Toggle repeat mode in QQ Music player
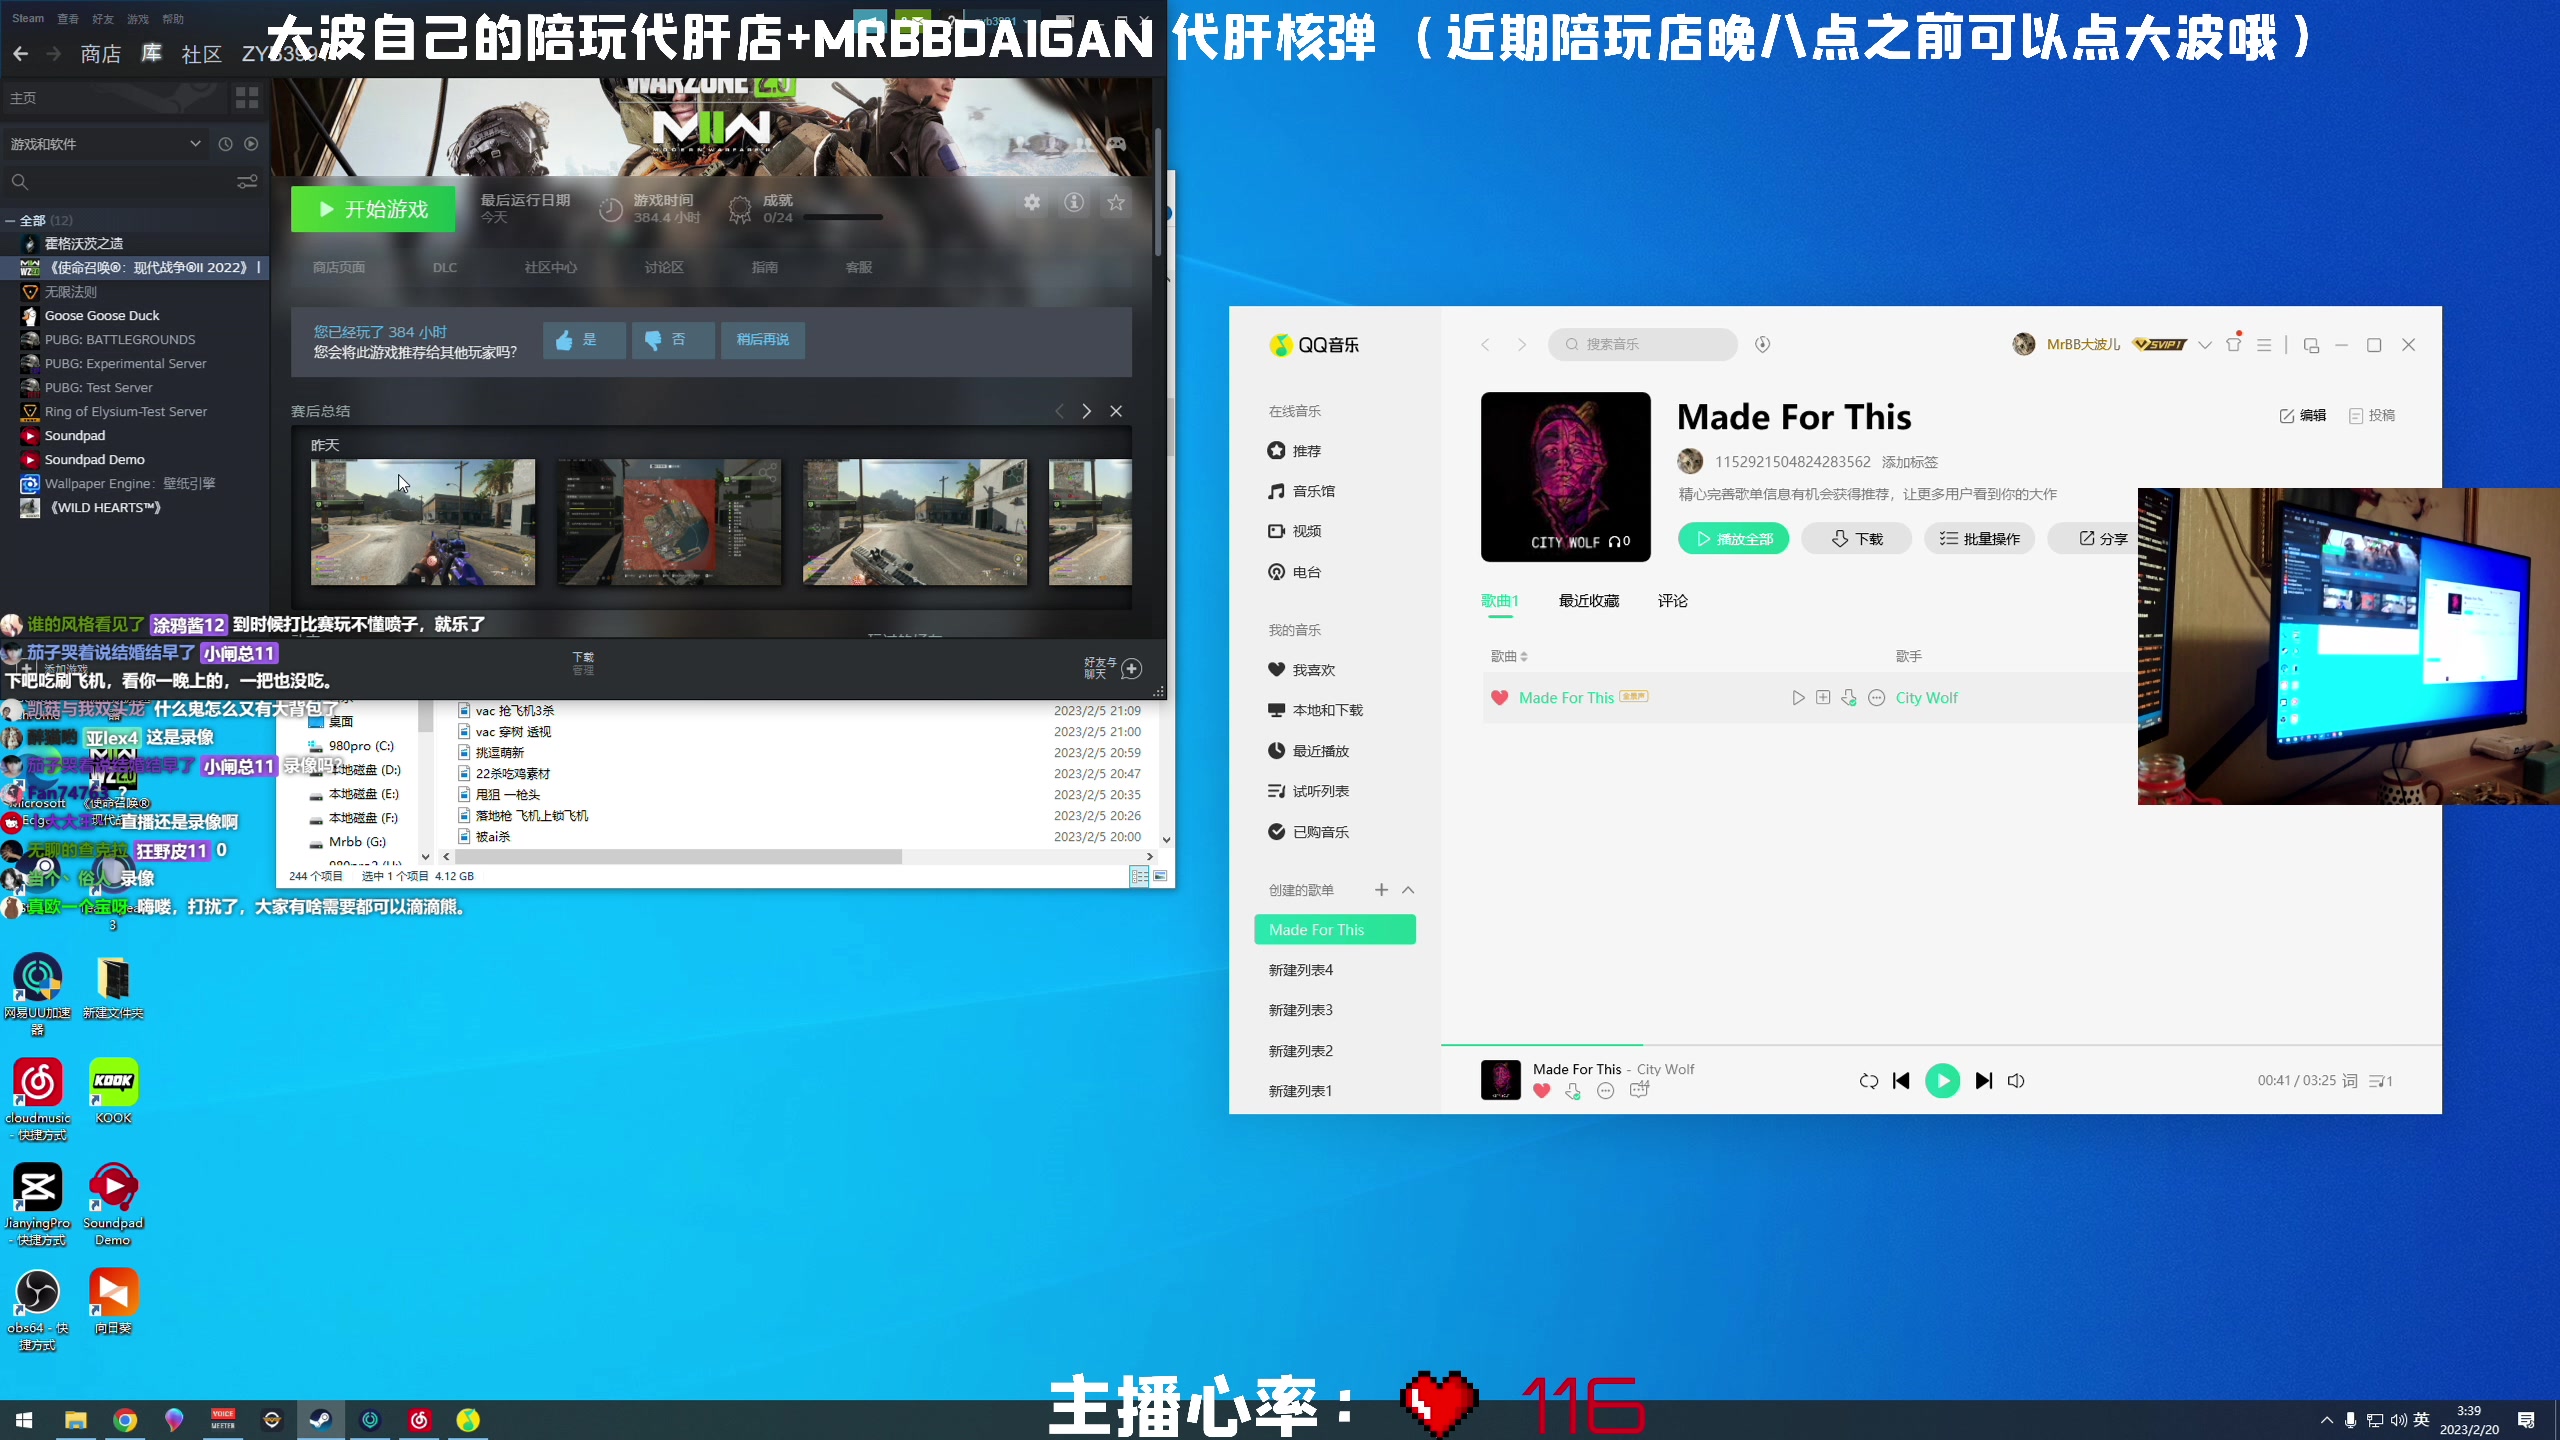 (x=1868, y=1081)
